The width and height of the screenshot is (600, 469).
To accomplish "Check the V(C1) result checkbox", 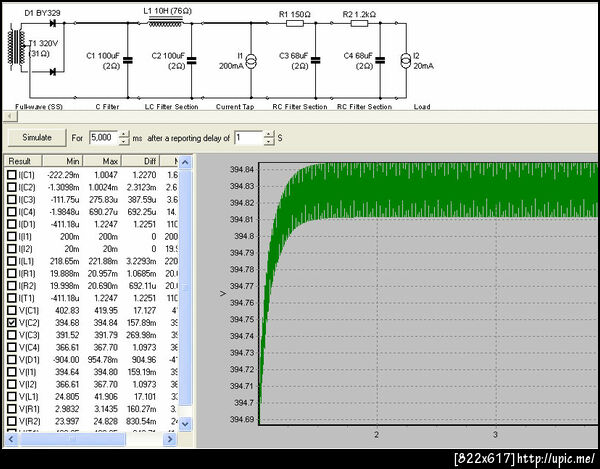I will (x=12, y=310).
